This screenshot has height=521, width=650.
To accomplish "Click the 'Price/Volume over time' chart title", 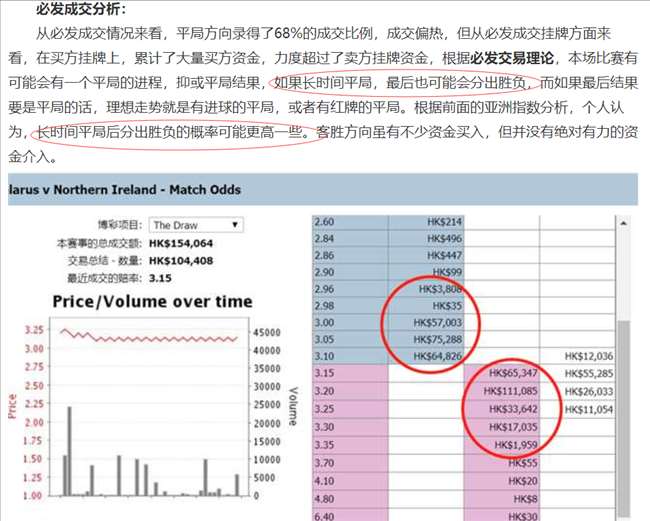I will pos(153,301).
